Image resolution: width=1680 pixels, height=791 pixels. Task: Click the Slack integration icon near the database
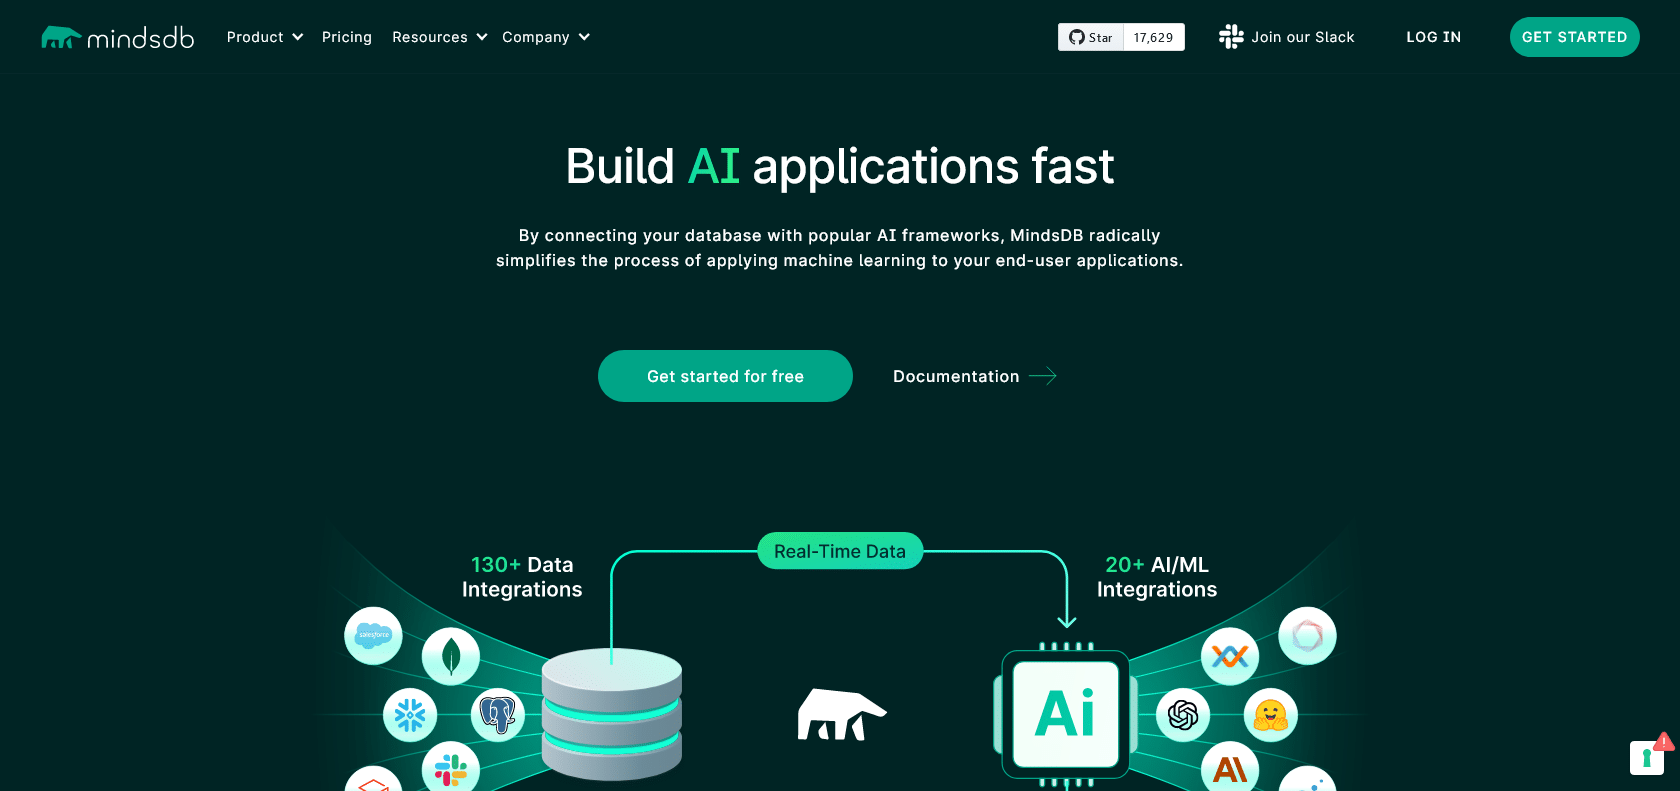[x=451, y=768]
